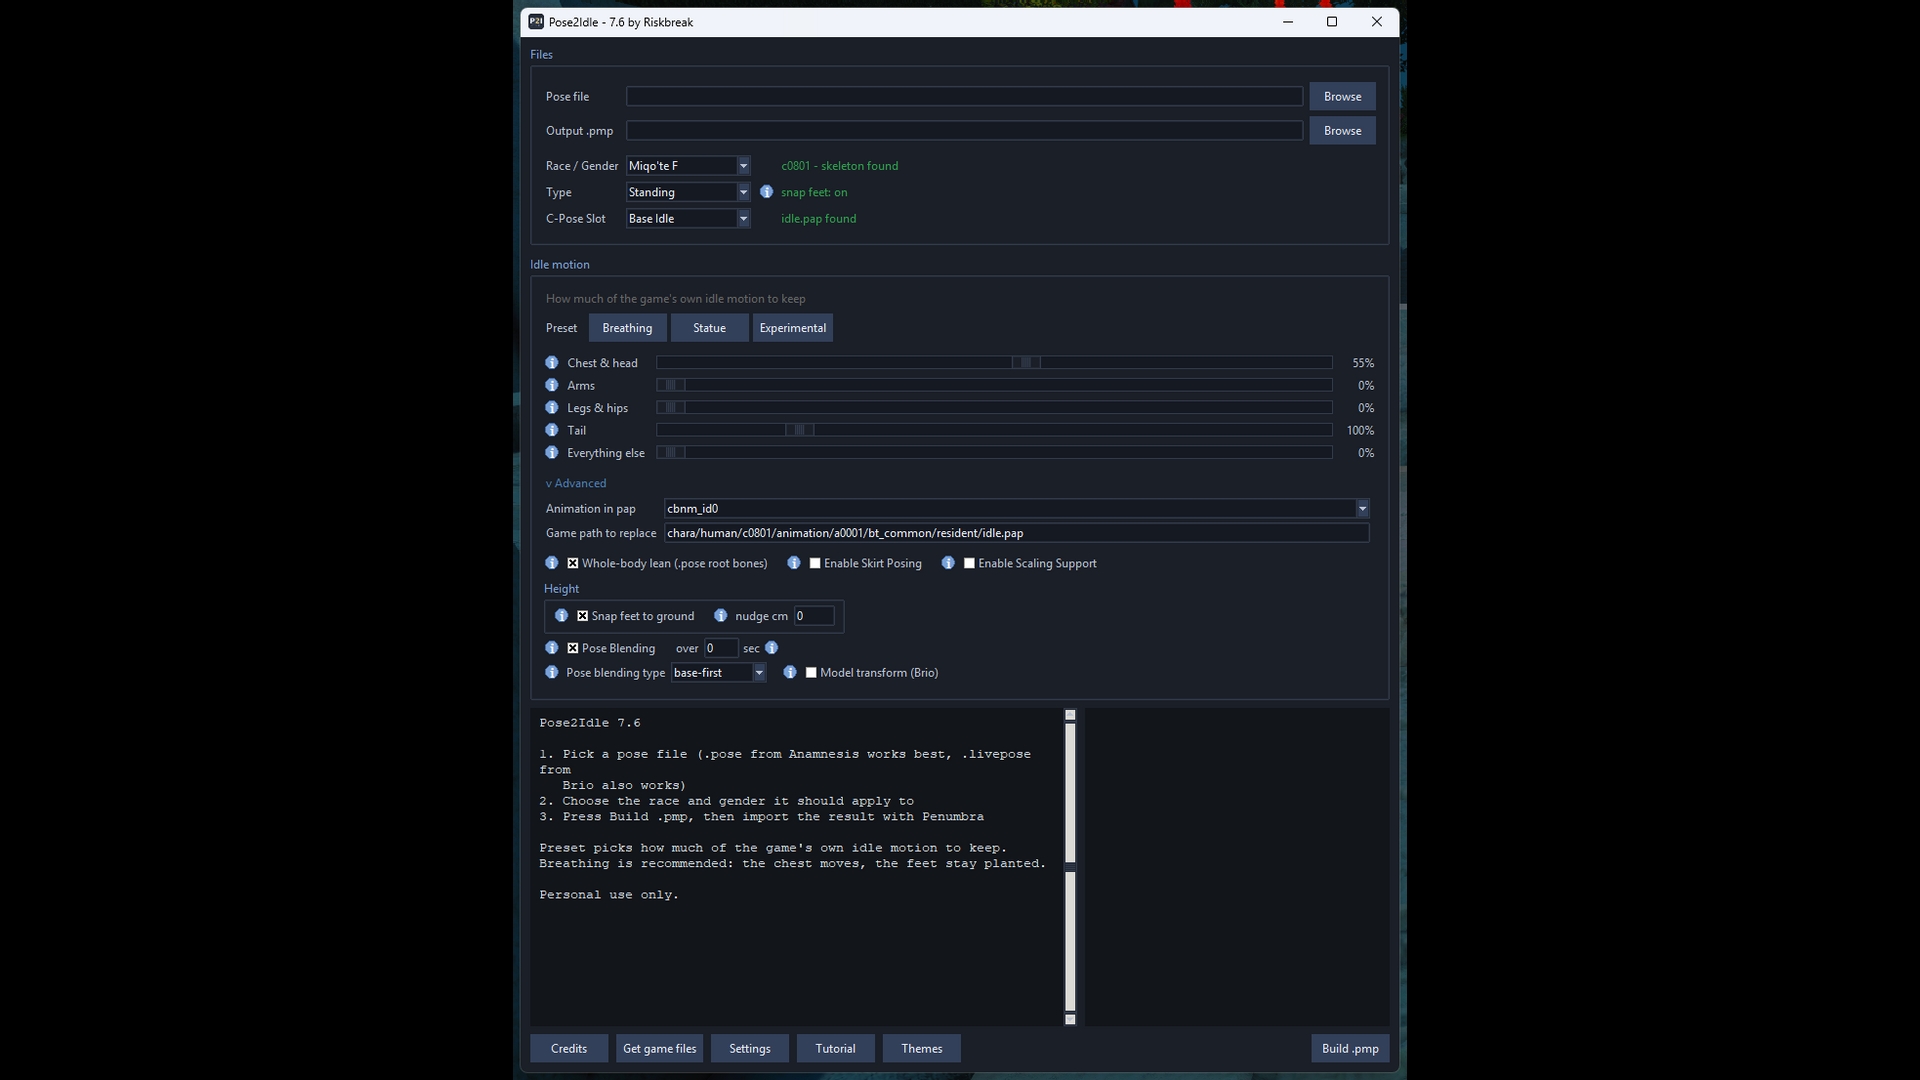Click the Build .pmp button

(x=1350, y=1048)
